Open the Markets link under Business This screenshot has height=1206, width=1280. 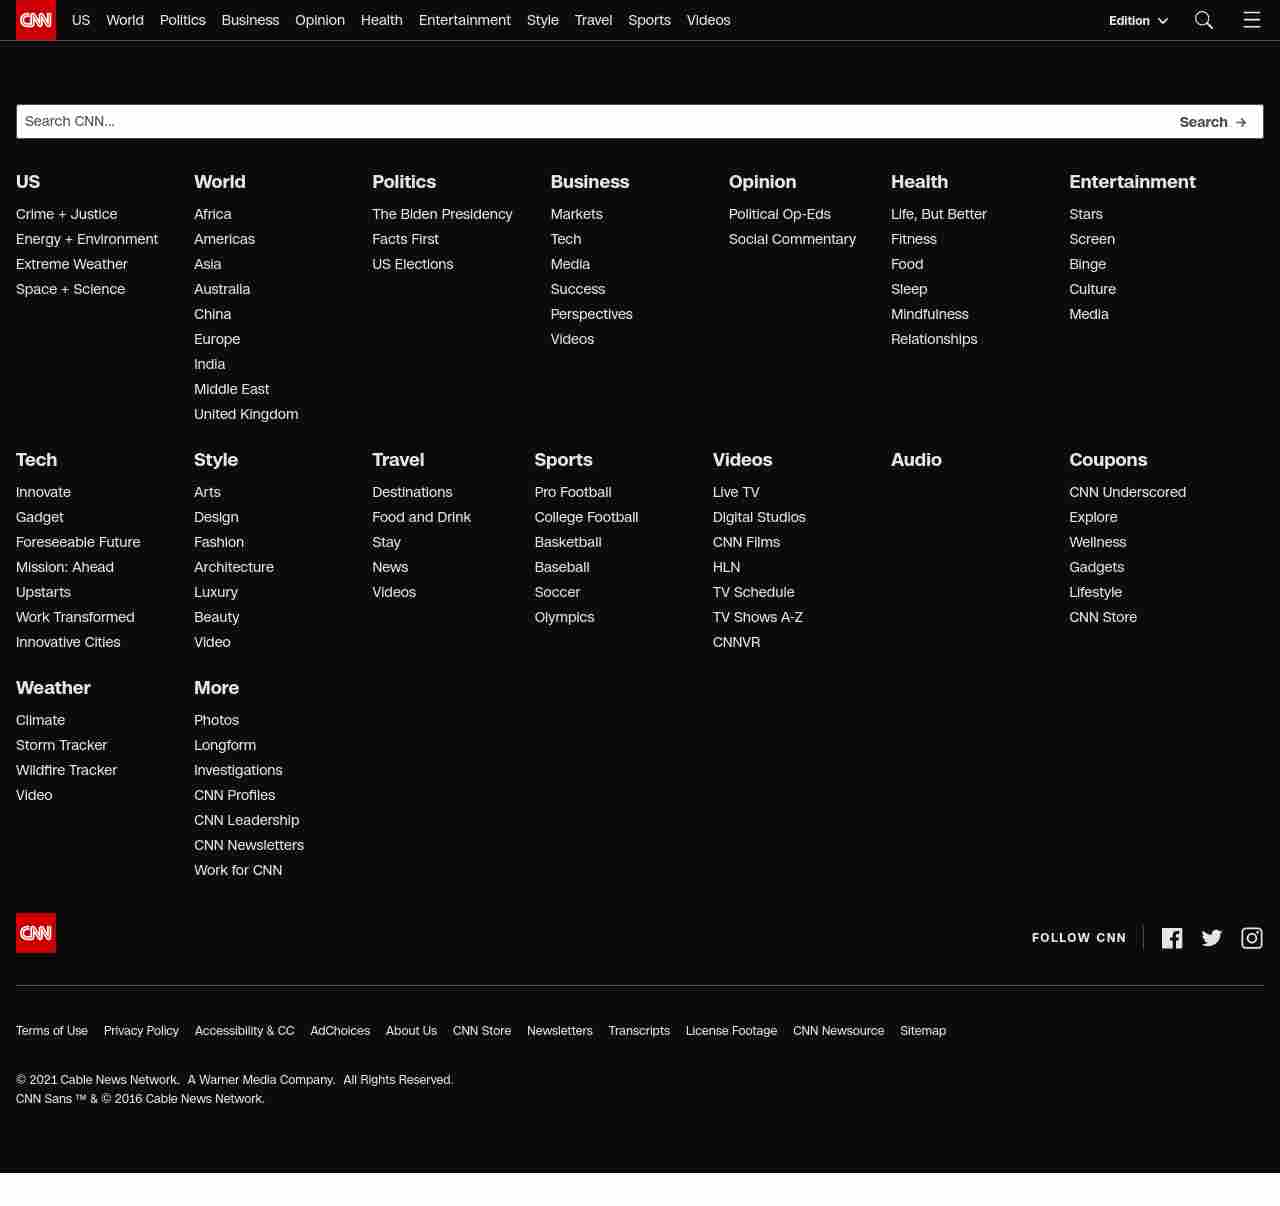click(x=576, y=214)
